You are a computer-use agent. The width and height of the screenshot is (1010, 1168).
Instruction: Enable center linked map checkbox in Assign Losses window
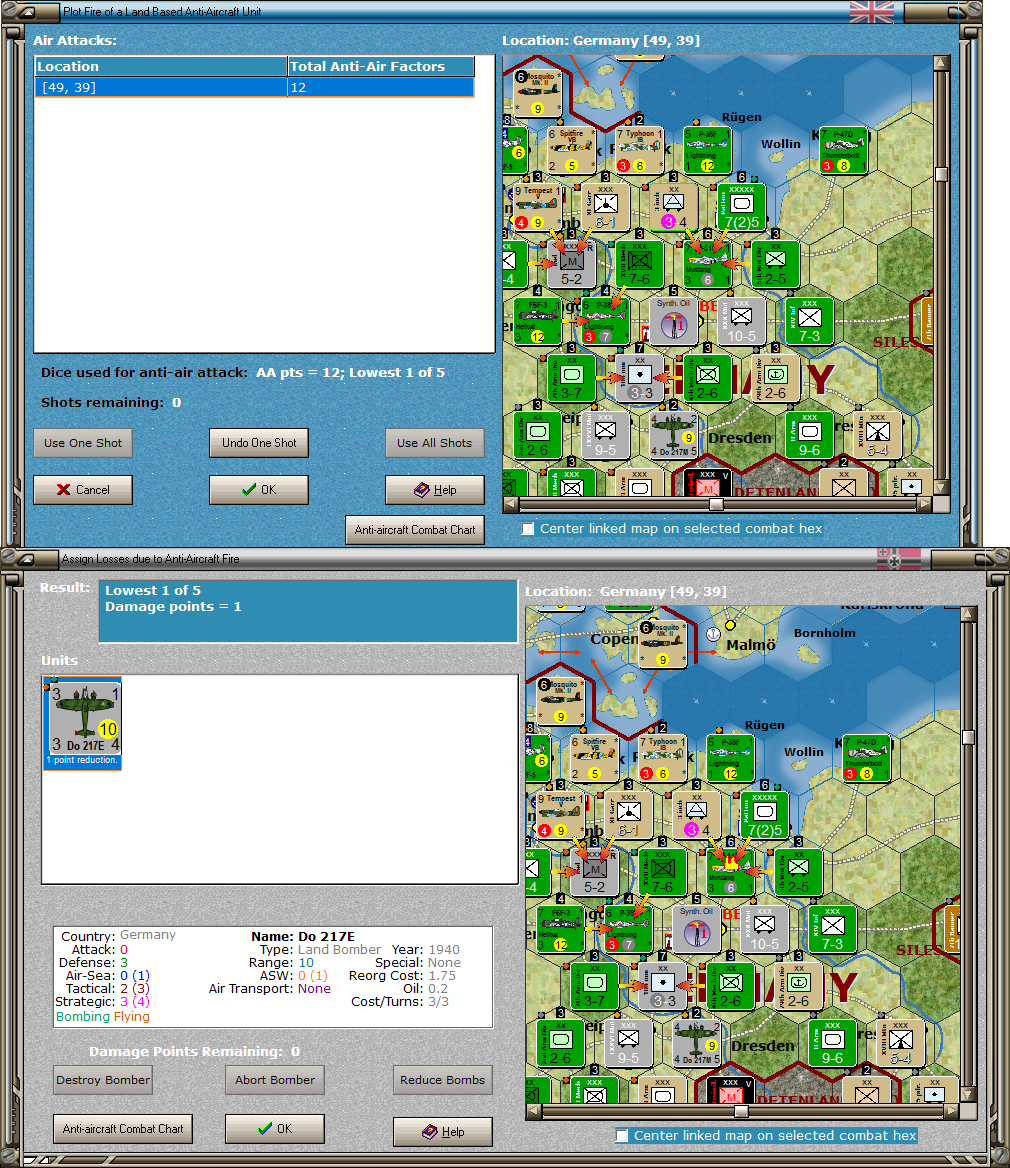pyautogui.click(x=622, y=1136)
